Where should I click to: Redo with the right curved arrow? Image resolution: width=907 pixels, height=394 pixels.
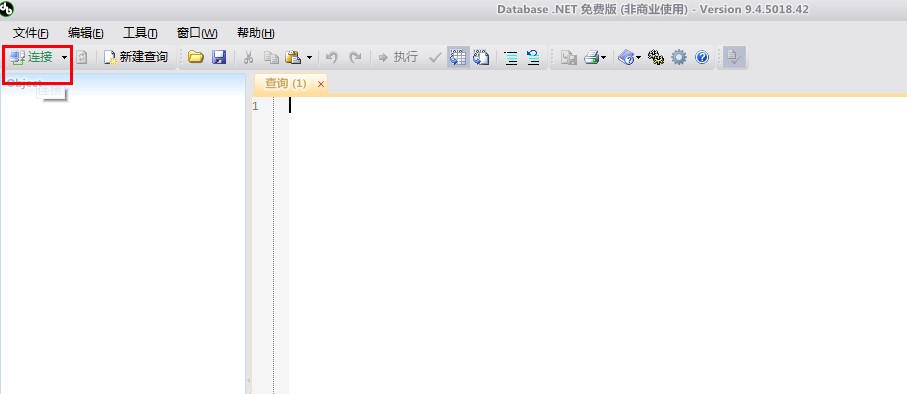click(355, 57)
